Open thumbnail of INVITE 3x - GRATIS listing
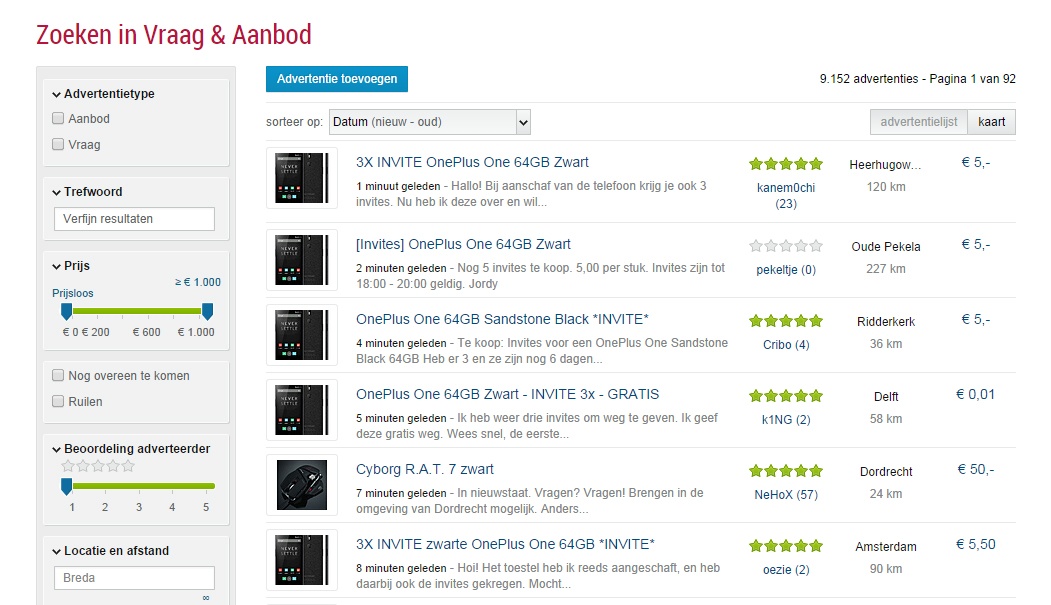Viewport: 1051px width, 605px height. [302, 410]
